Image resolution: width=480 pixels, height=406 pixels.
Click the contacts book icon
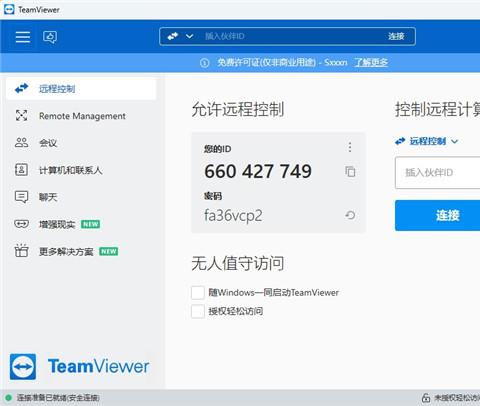click(21, 170)
